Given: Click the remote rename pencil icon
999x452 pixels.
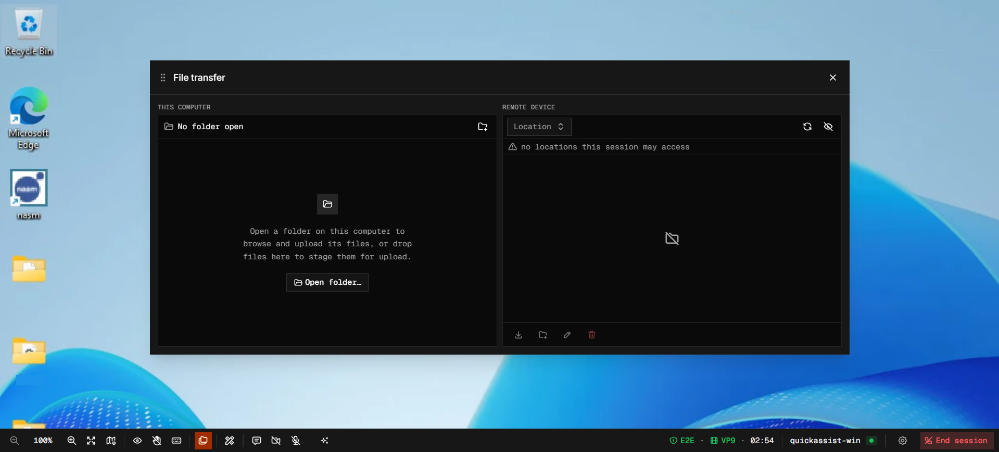Looking at the screenshot, I should [567, 335].
